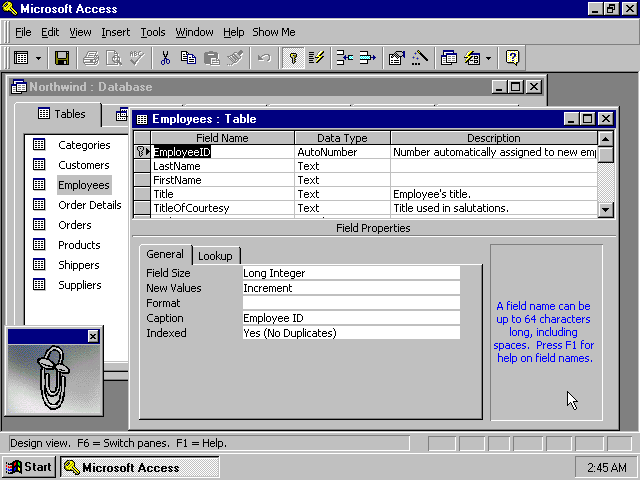Show the Database Window icon
Viewport: 640px width, 480px height.
tap(449, 58)
